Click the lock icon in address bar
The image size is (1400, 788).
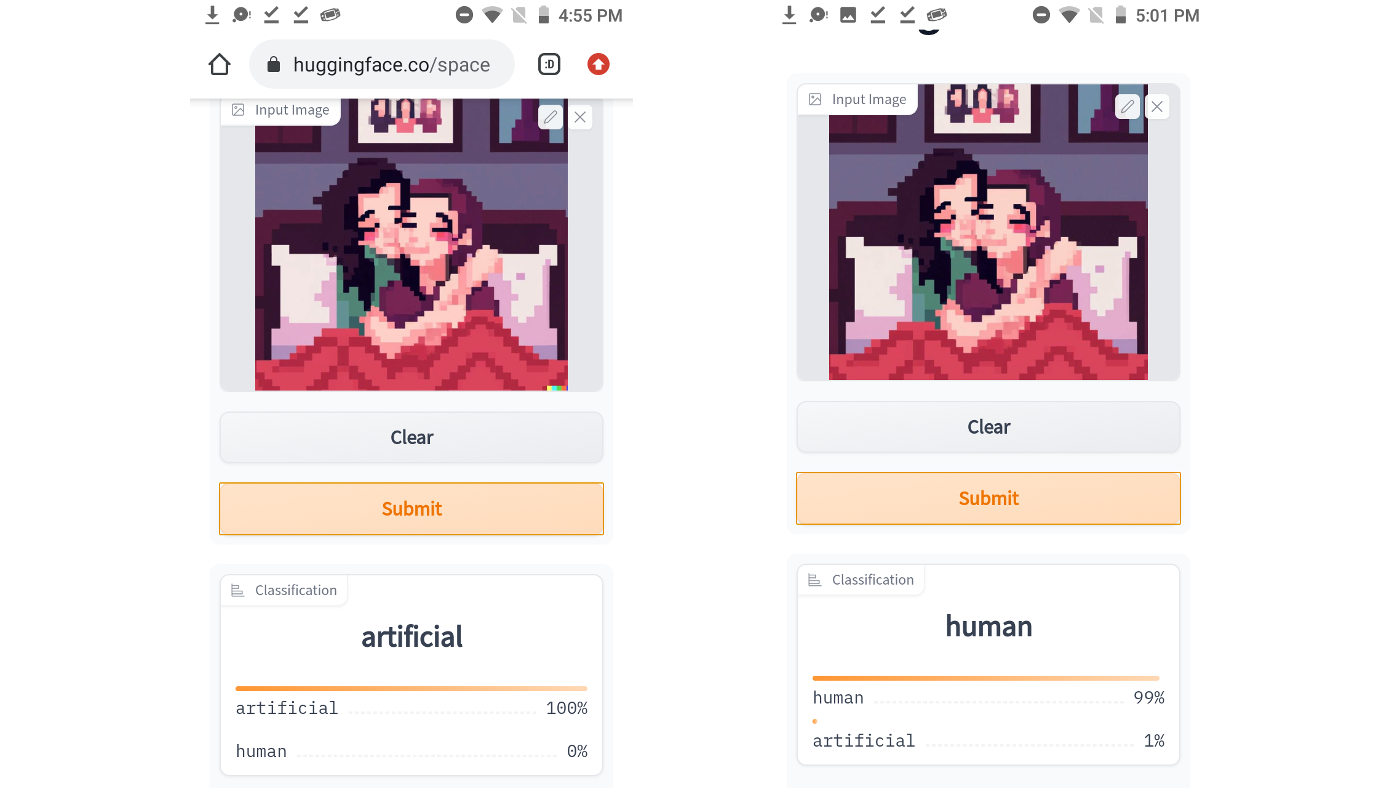coord(273,65)
